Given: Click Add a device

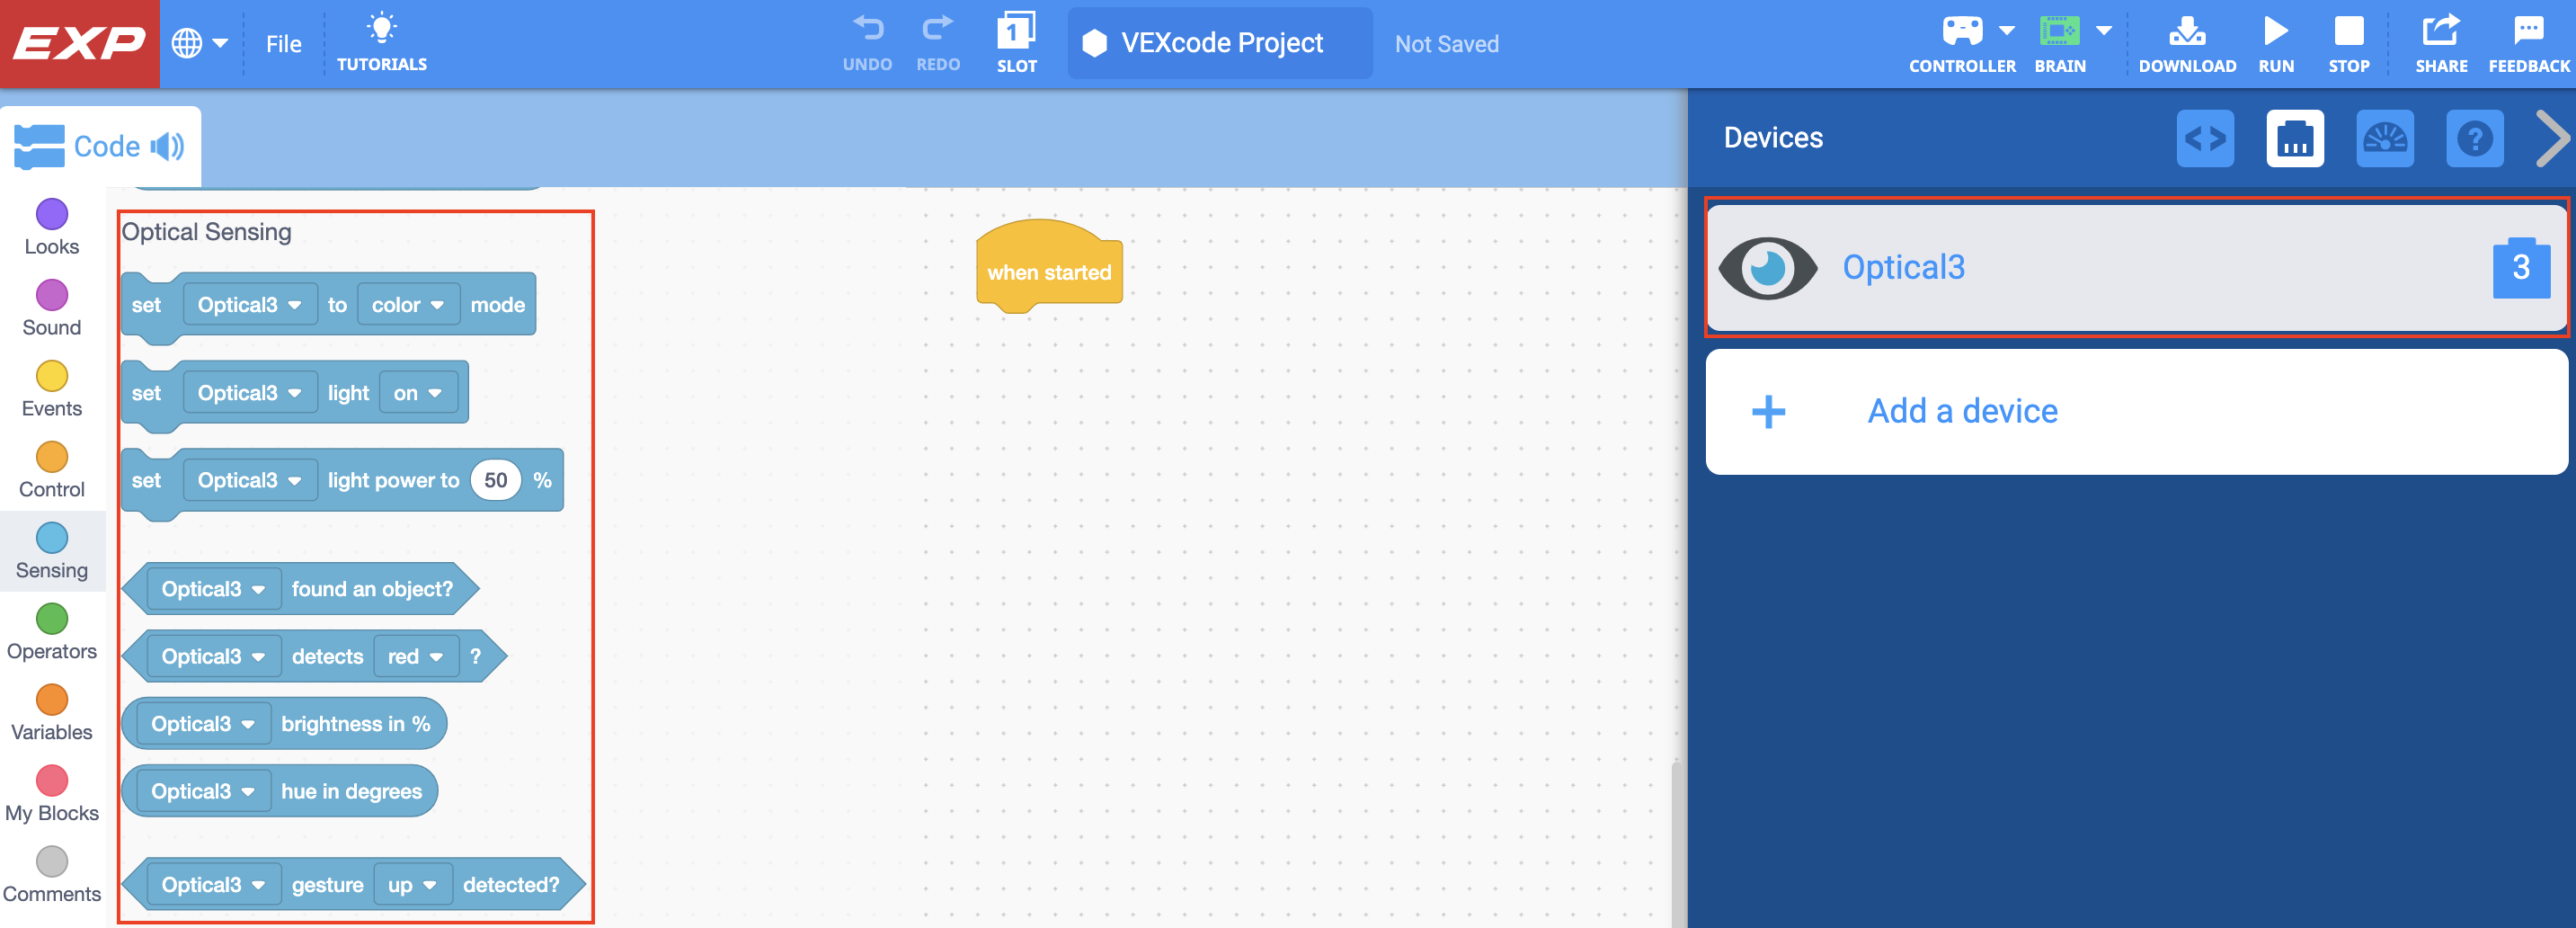Looking at the screenshot, I should pos(1961,411).
